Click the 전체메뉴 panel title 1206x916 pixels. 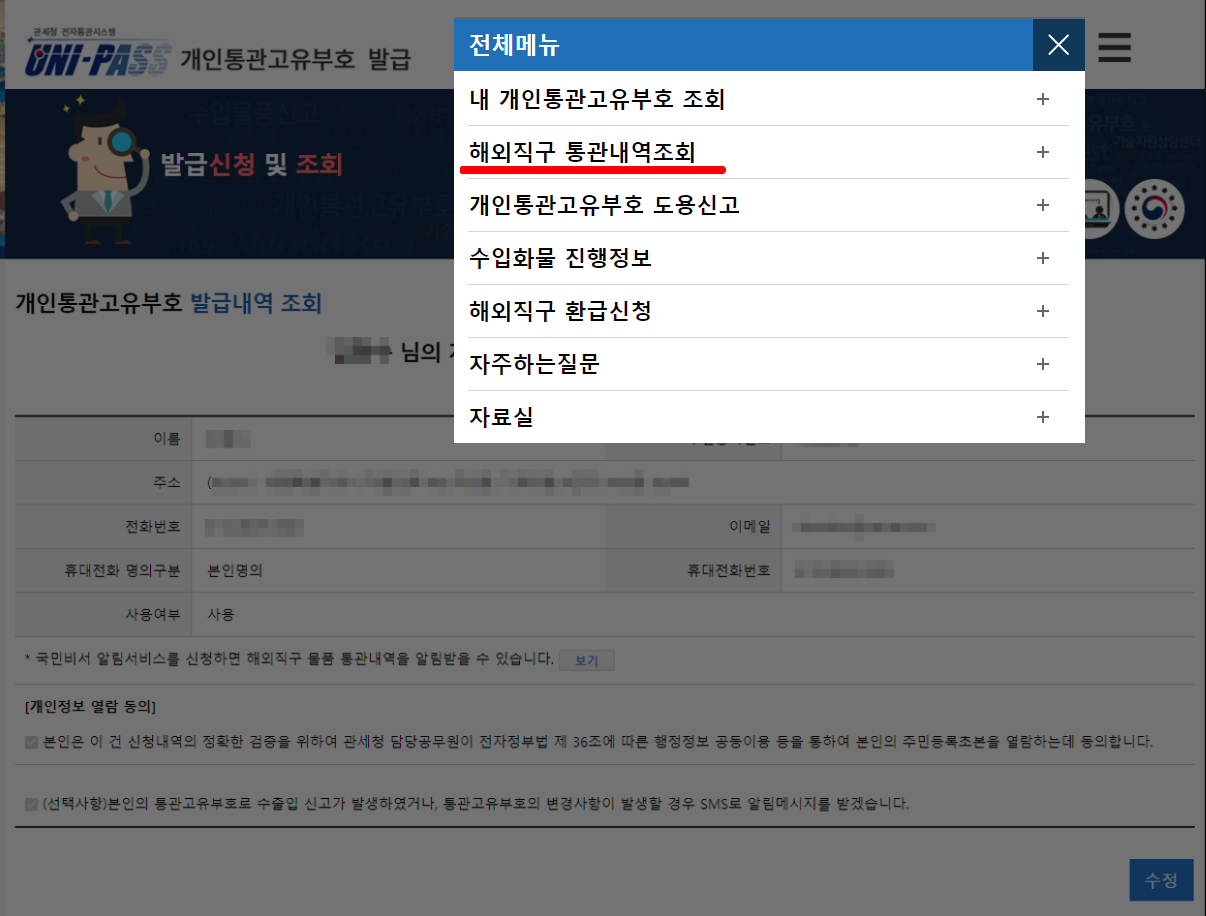(x=514, y=45)
